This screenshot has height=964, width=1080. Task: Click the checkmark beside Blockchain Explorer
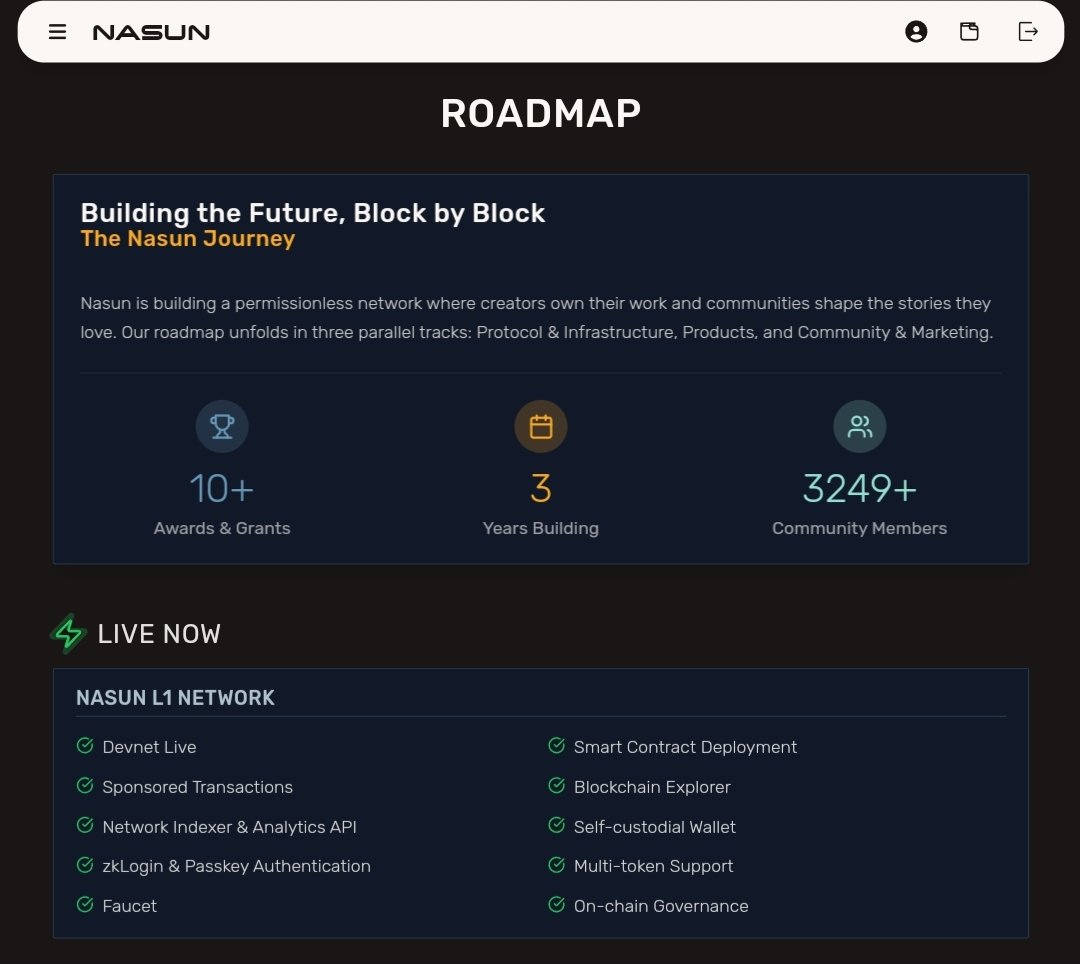pos(557,786)
